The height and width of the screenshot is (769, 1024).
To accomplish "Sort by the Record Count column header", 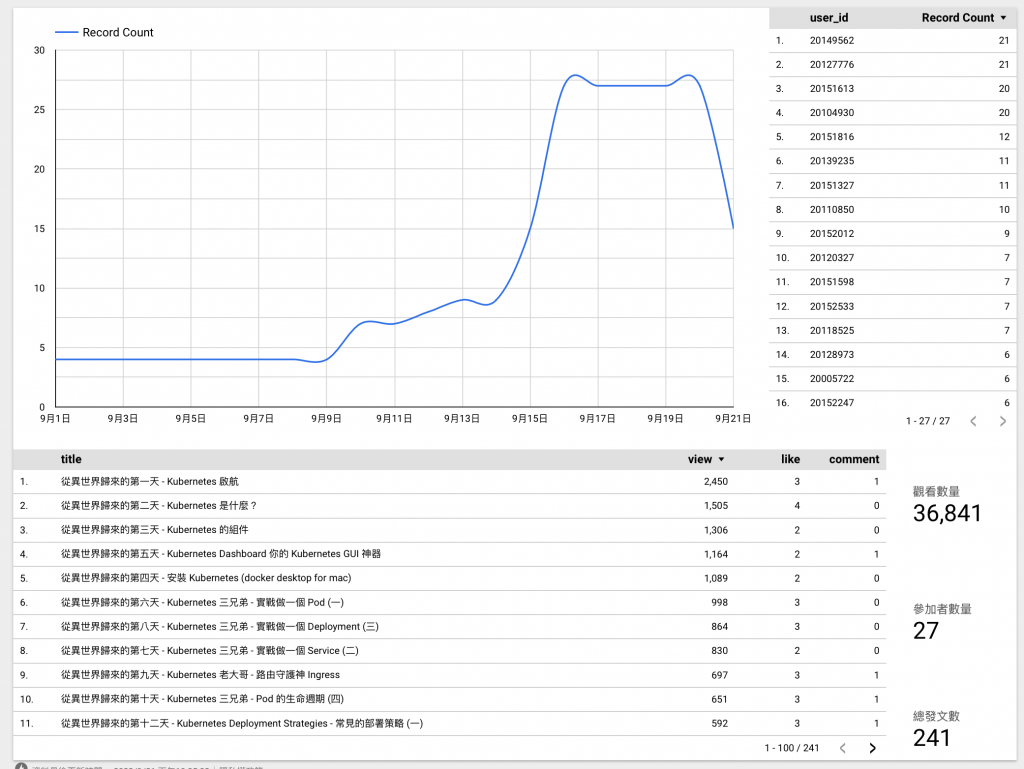I will tap(957, 18).
